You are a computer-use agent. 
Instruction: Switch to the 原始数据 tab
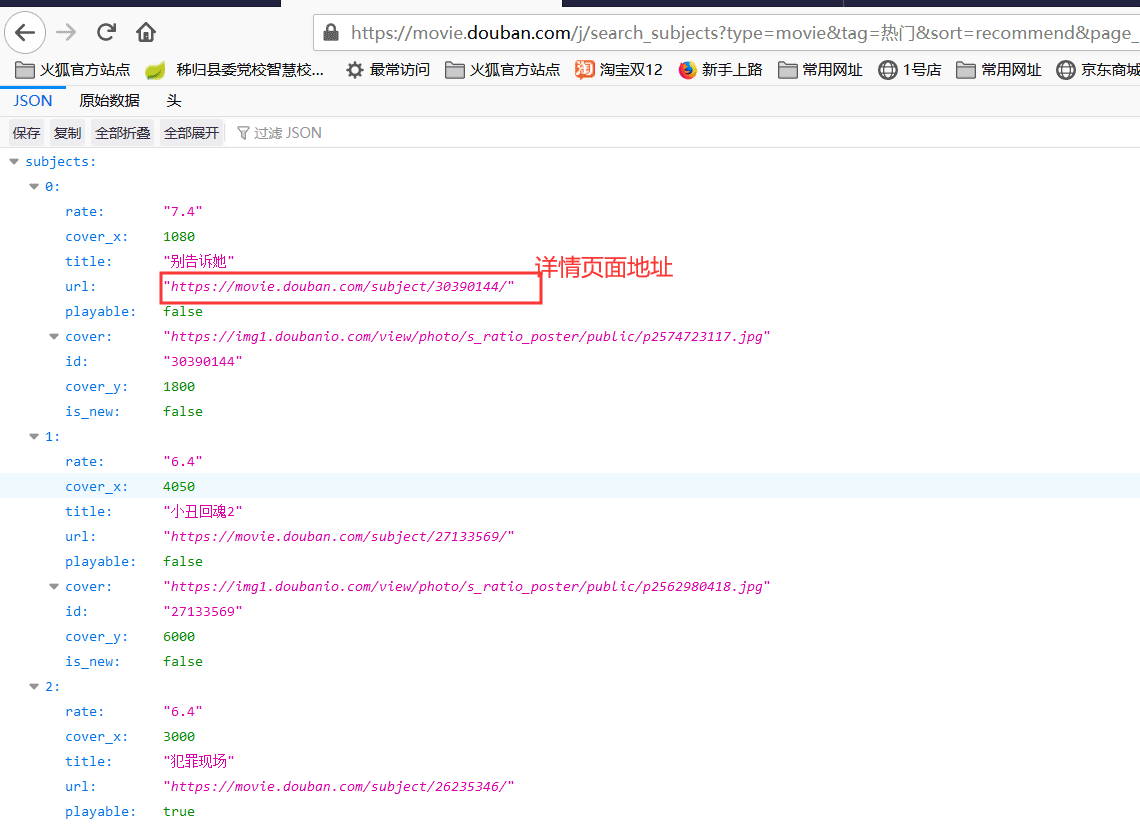pos(109,100)
